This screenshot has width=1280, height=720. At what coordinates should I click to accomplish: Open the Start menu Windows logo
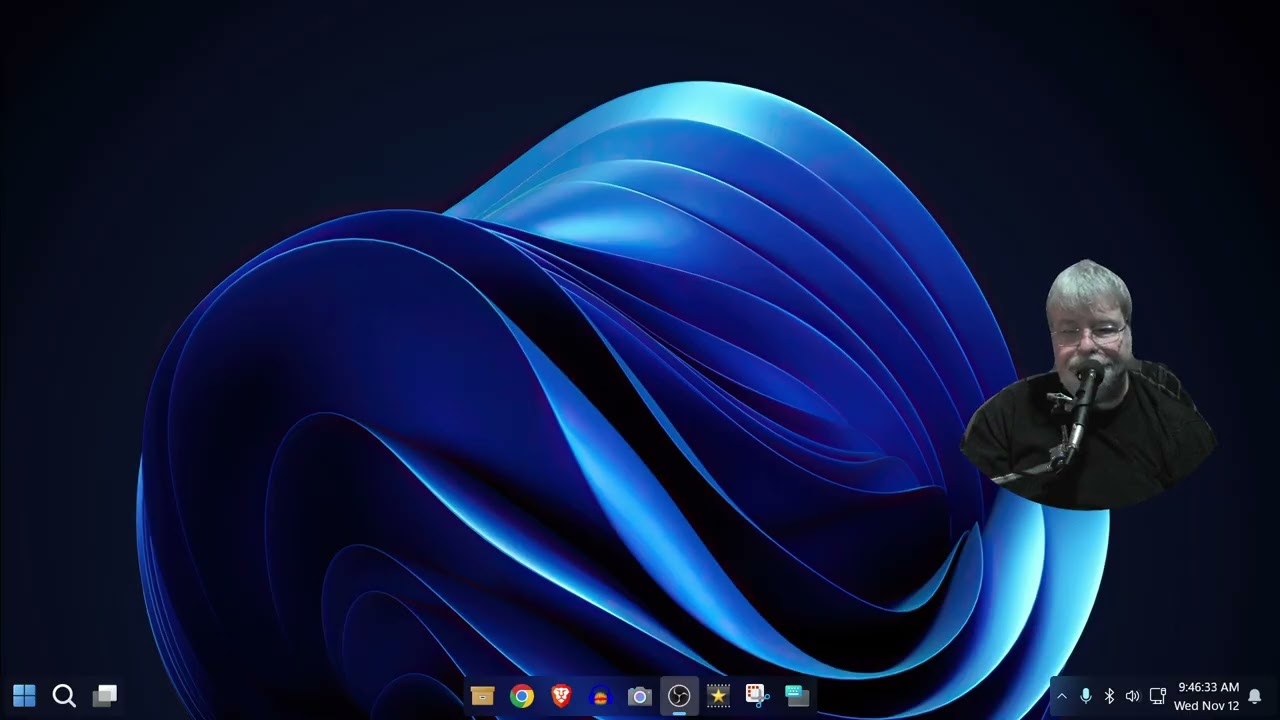24,695
